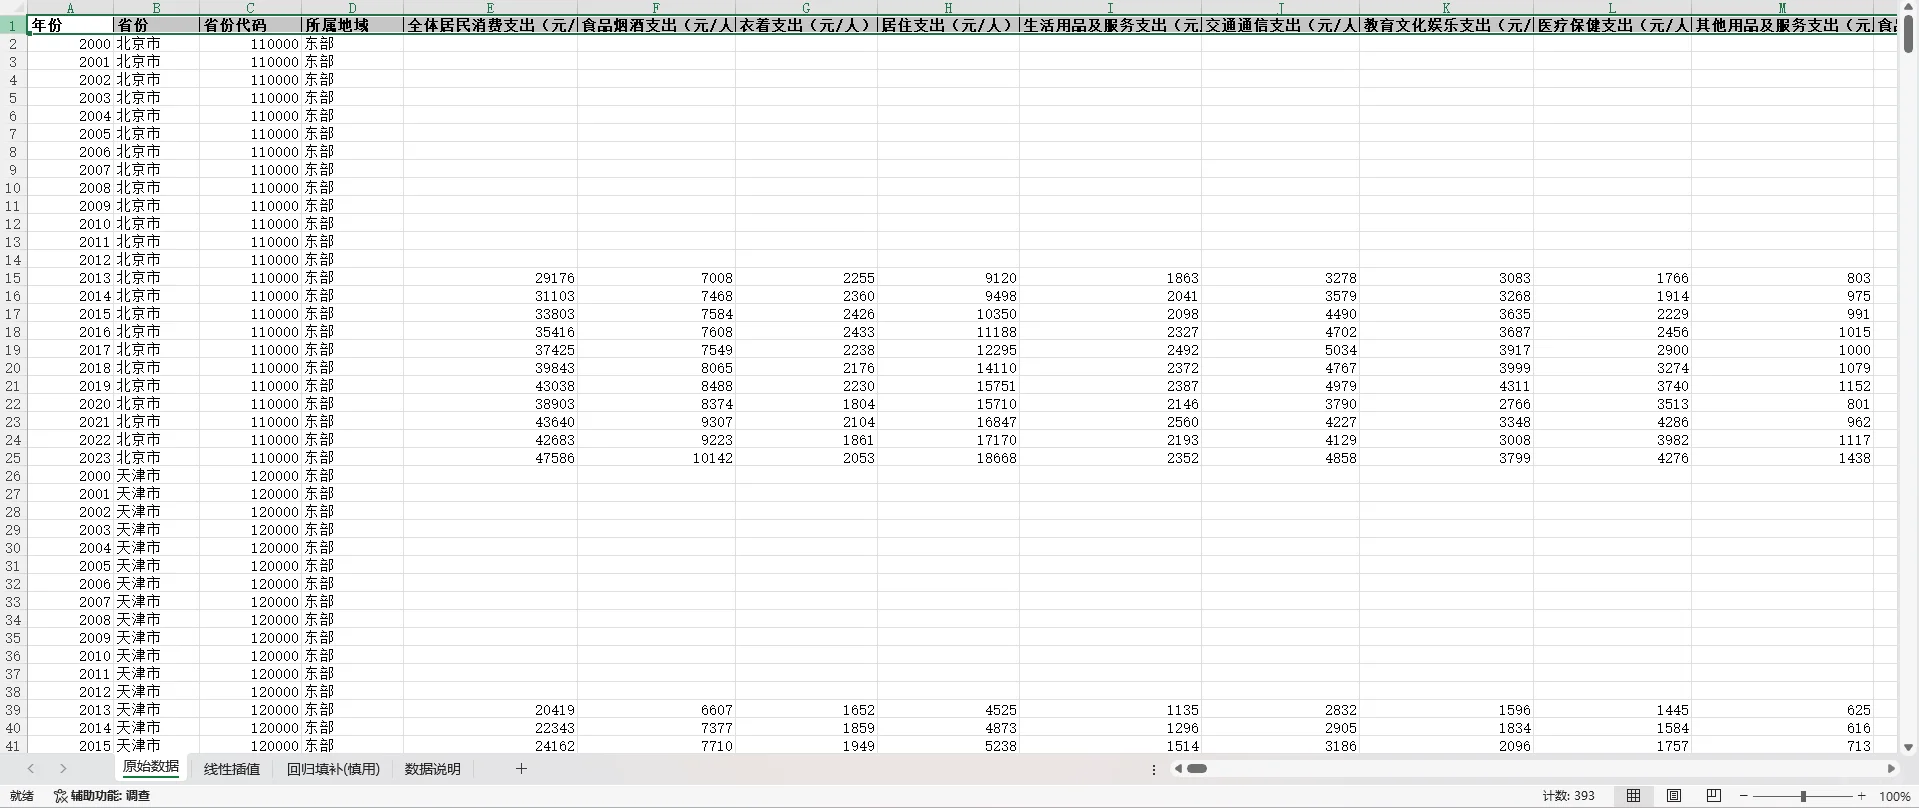
Task: Click the cell with value 18668
Action: coord(948,458)
